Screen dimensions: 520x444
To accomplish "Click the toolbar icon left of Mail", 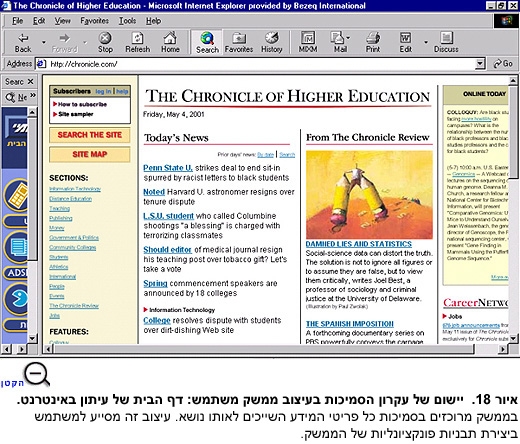I will pyautogui.click(x=308, y=43).
